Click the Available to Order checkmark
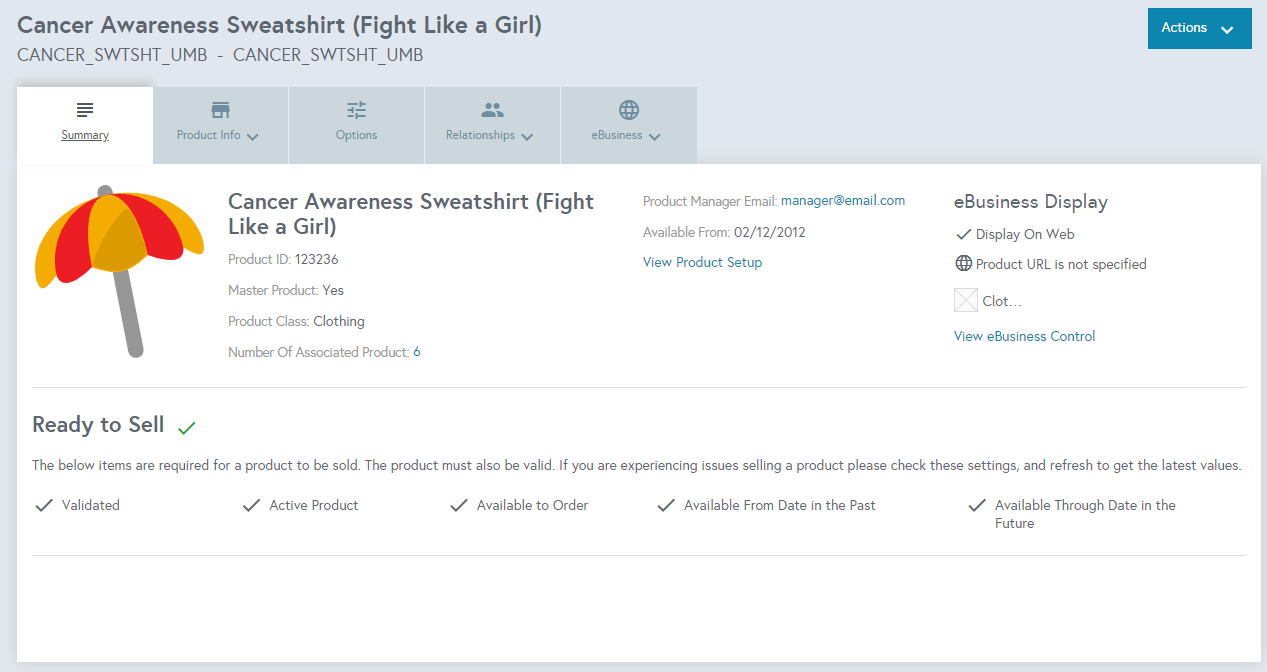1267x672 pixels. tap(459, 505)
